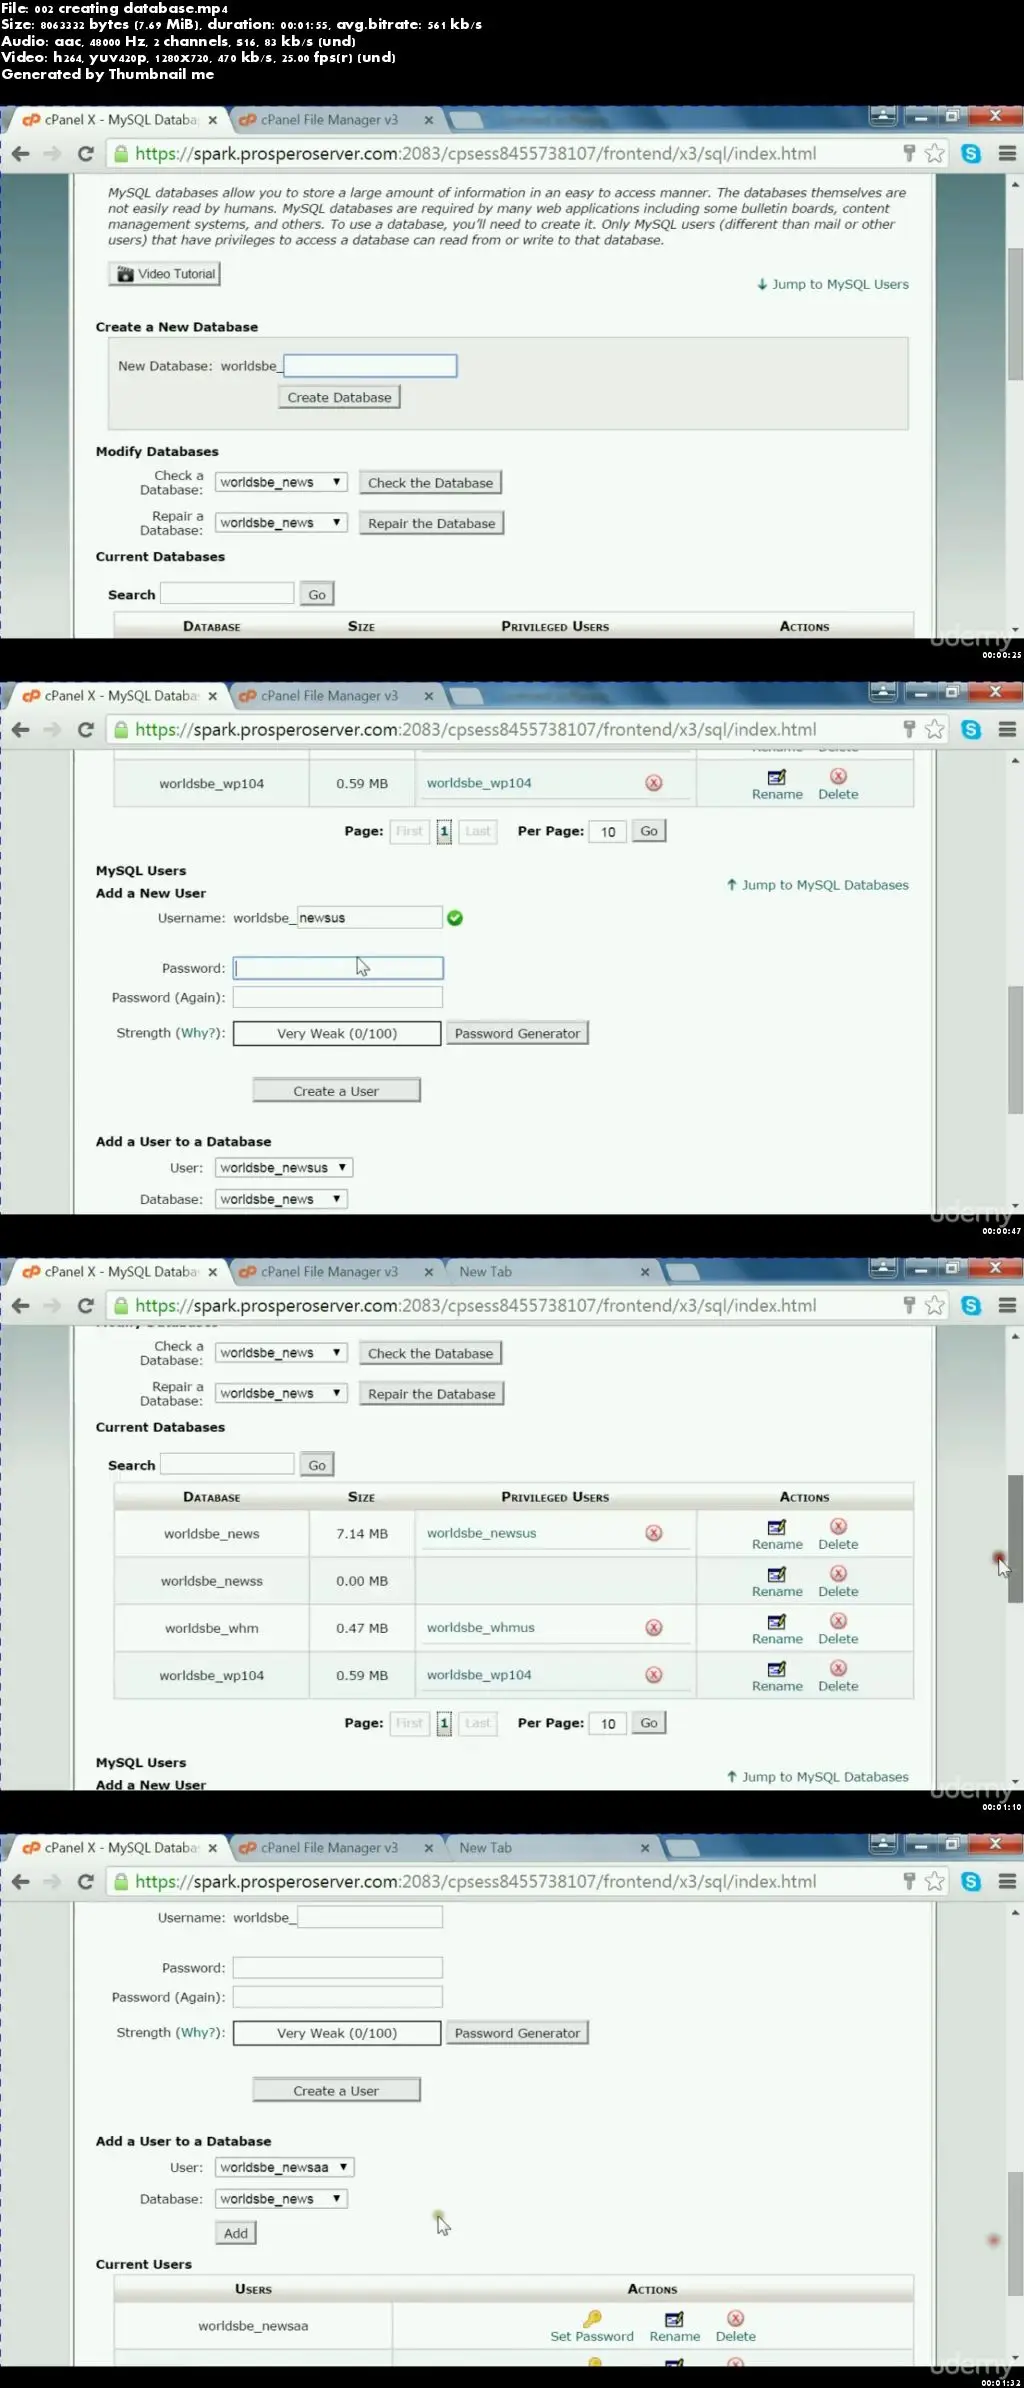Screen dimensions: 1024x2388
Task: Click Delete icon for user worldsbe_newsaa
Action: click(735, 2318)
